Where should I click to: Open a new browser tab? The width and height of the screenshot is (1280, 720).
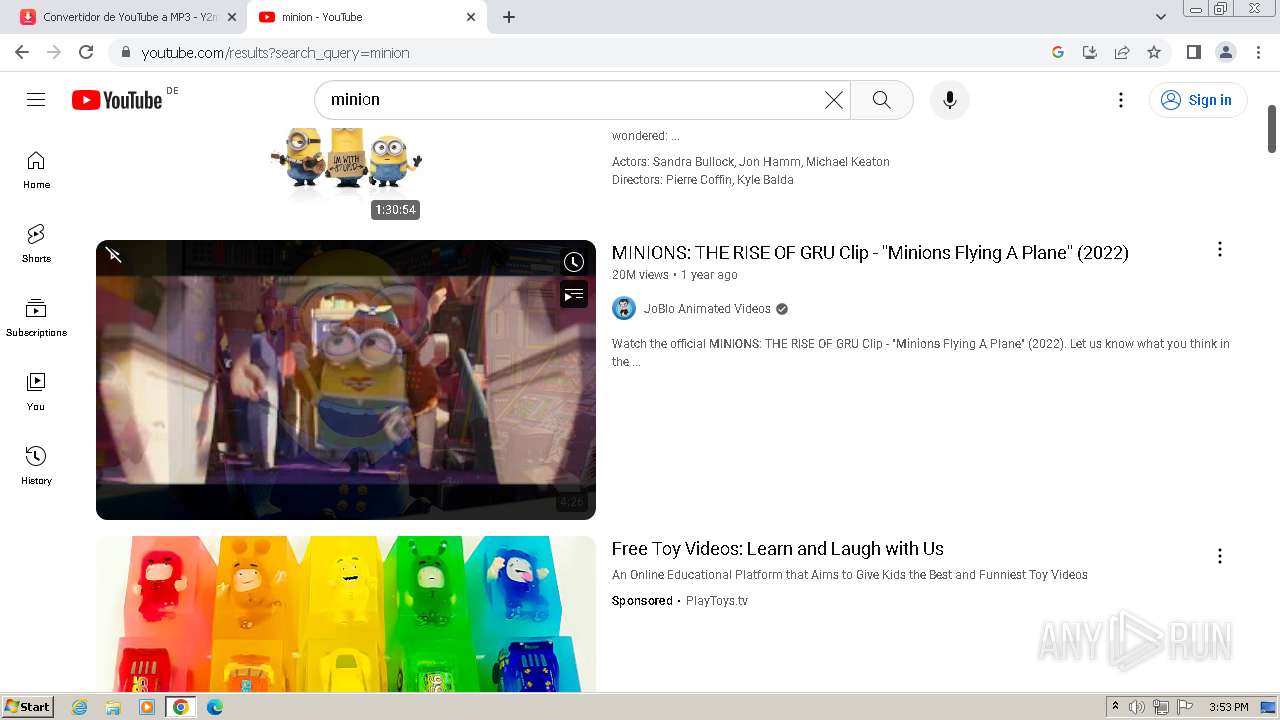click(x=509, y=17)
